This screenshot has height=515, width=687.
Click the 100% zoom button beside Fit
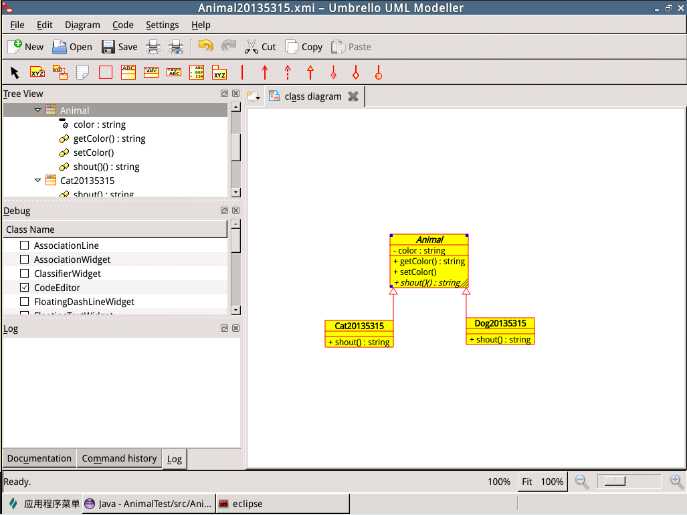click(552, 481)
